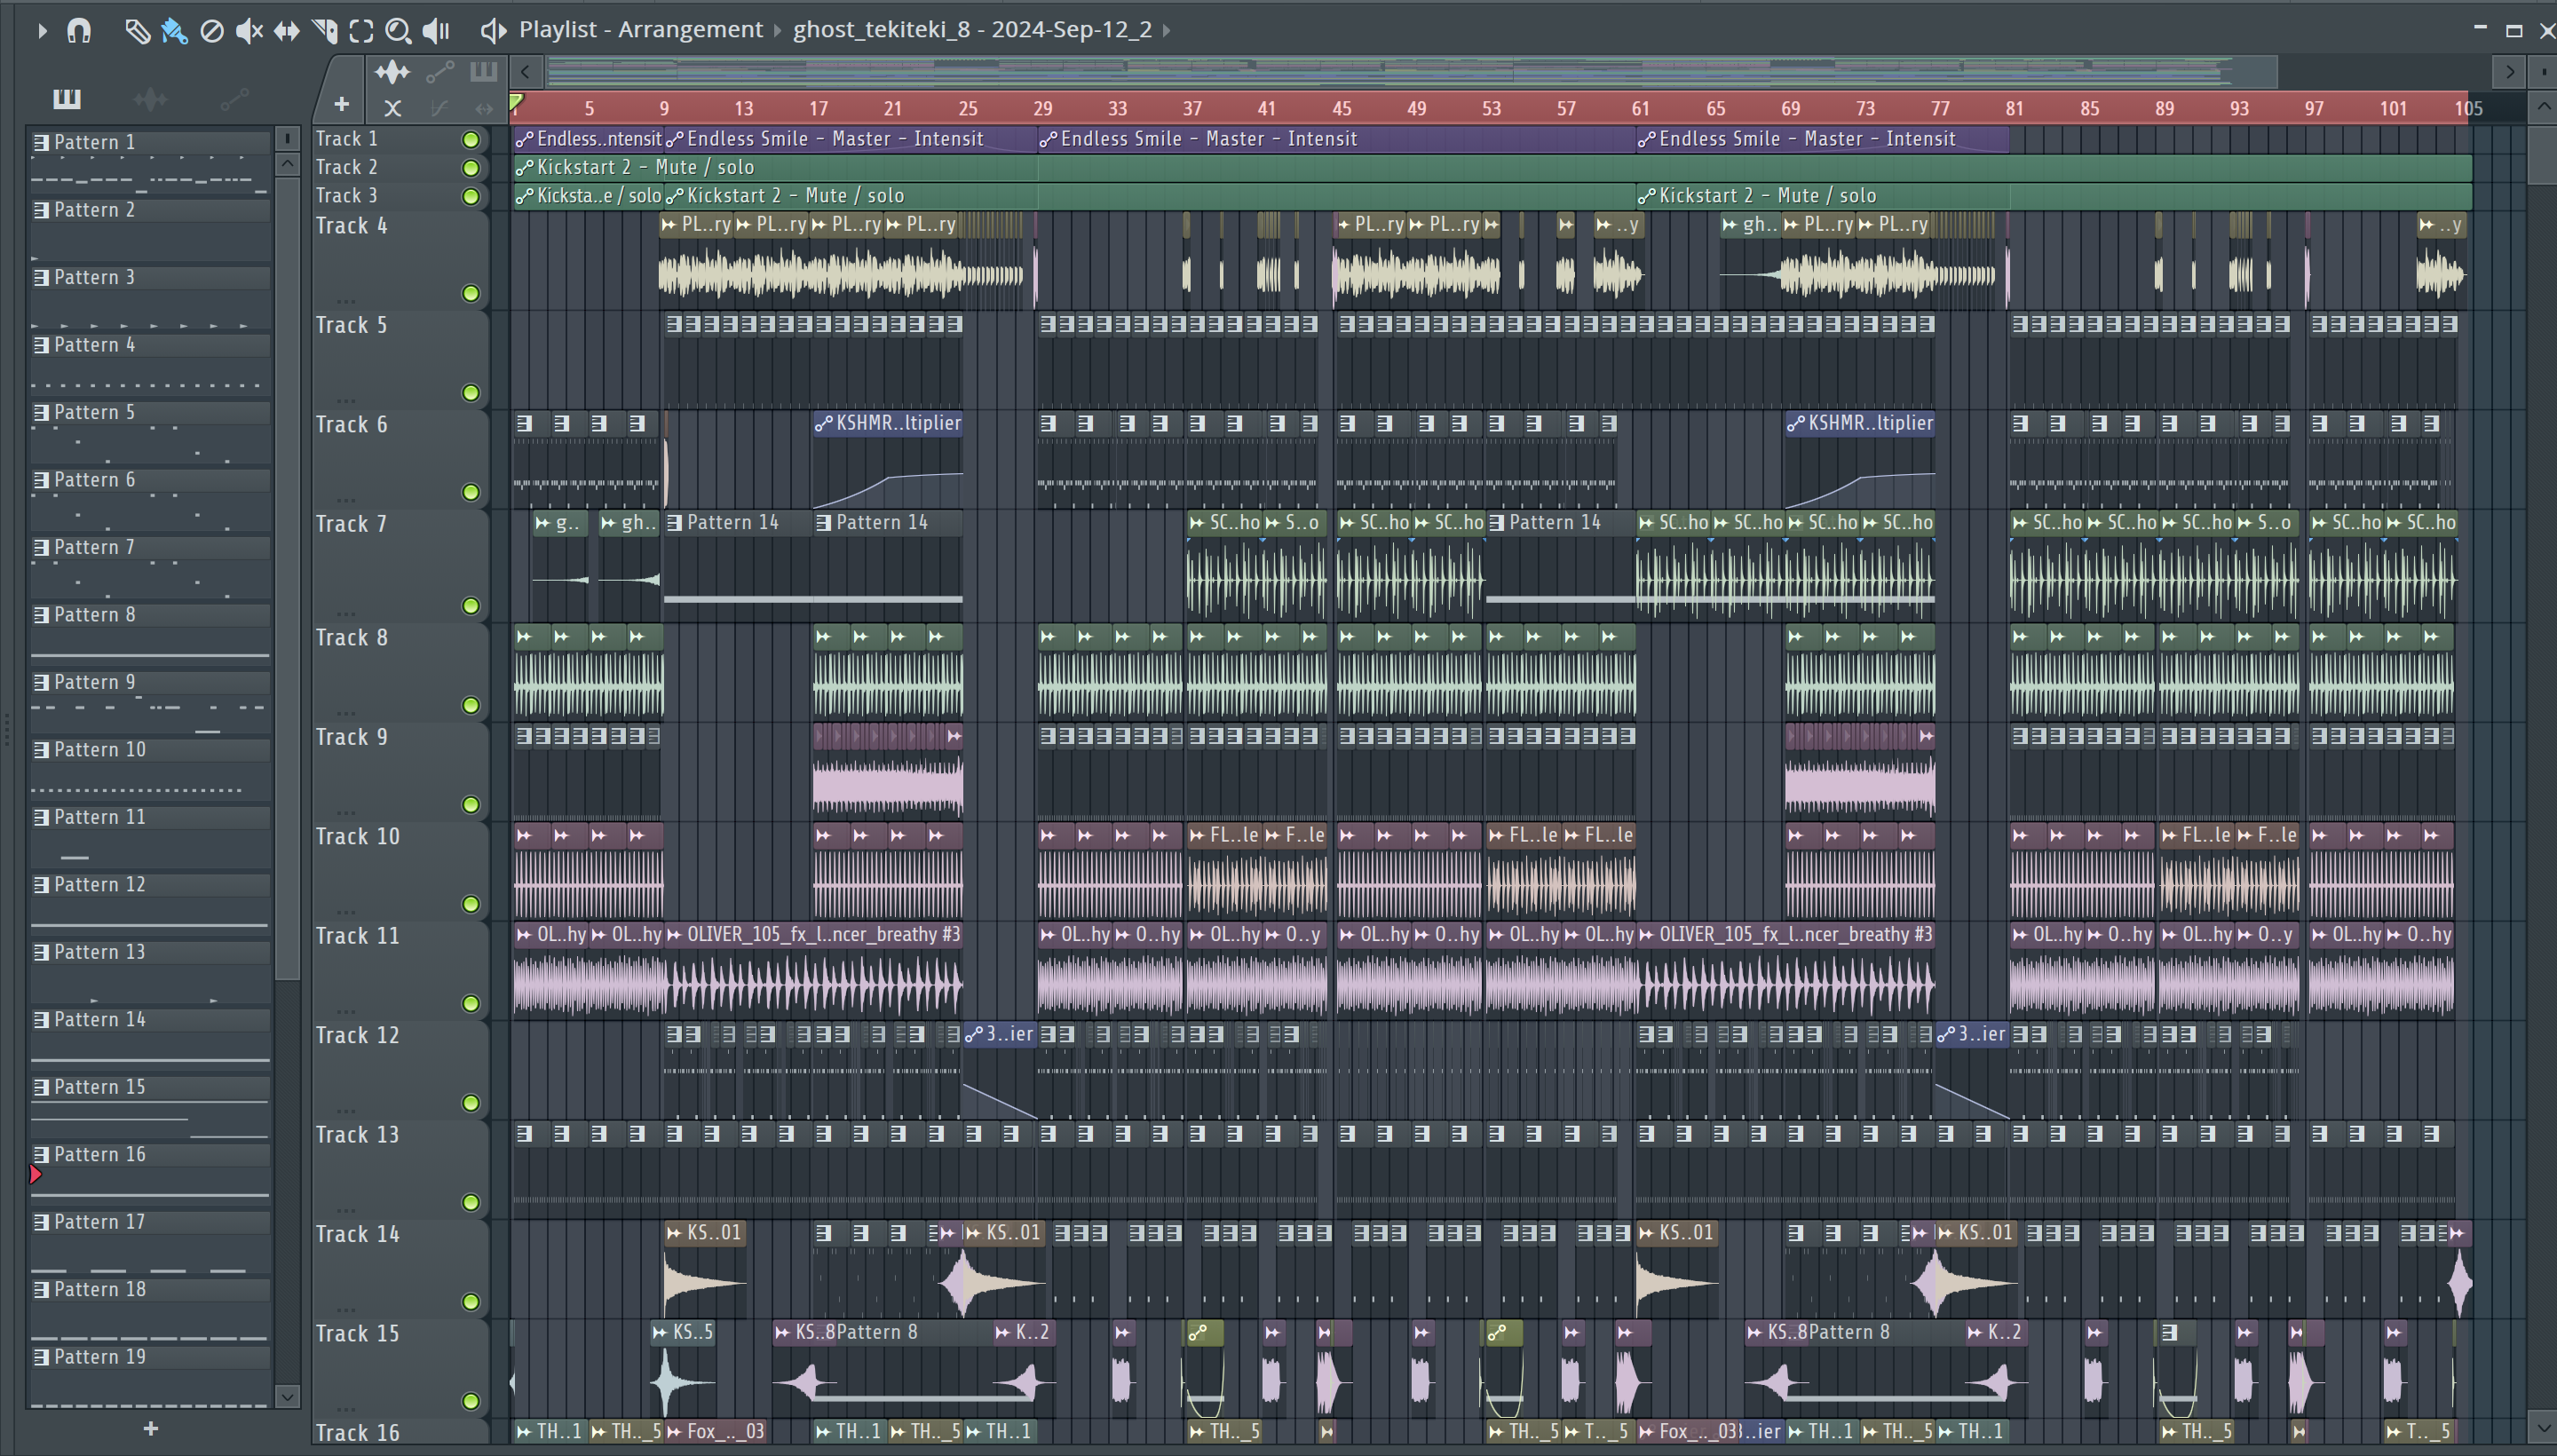Viewport: 2557px width, 1456px height.
Task: Add a new pattern with the picker plus button
Action: pyautogui.click(x=150, y=1428)
